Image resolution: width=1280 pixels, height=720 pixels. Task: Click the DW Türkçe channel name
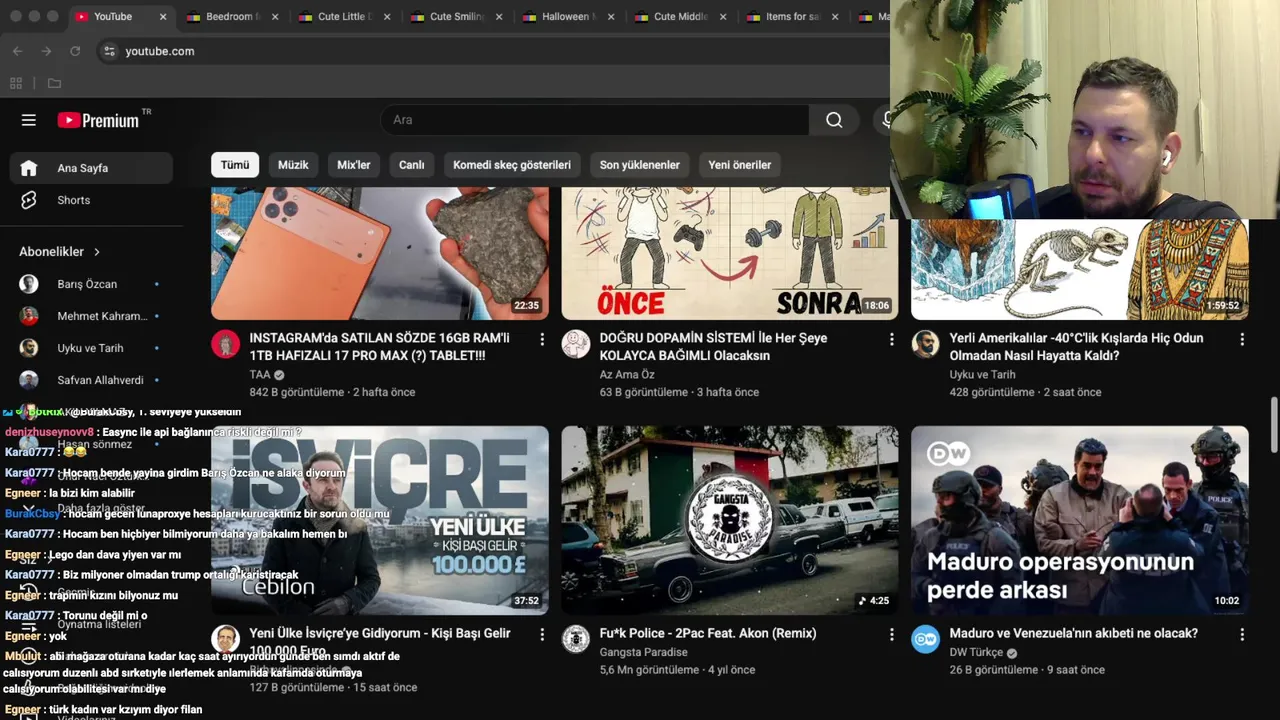[976, 652]
